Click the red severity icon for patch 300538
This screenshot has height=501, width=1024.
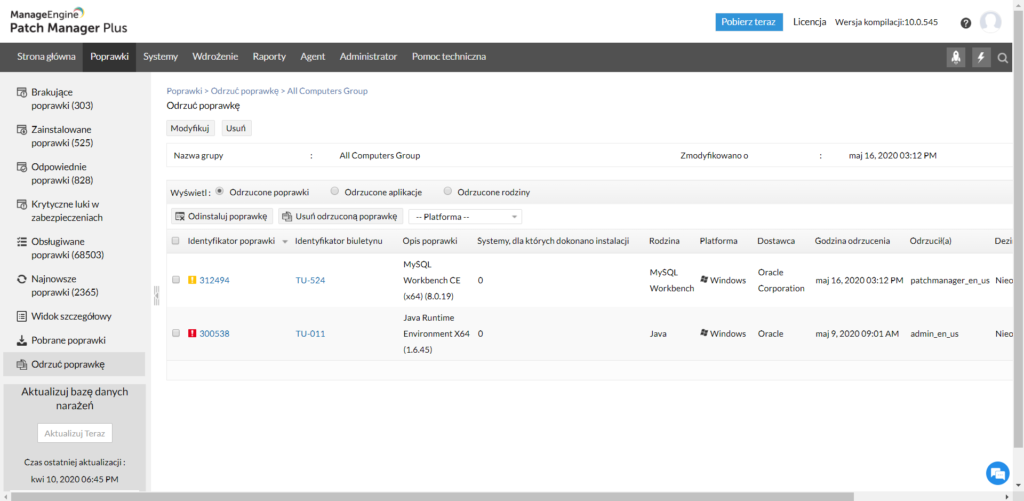point(192,333)
